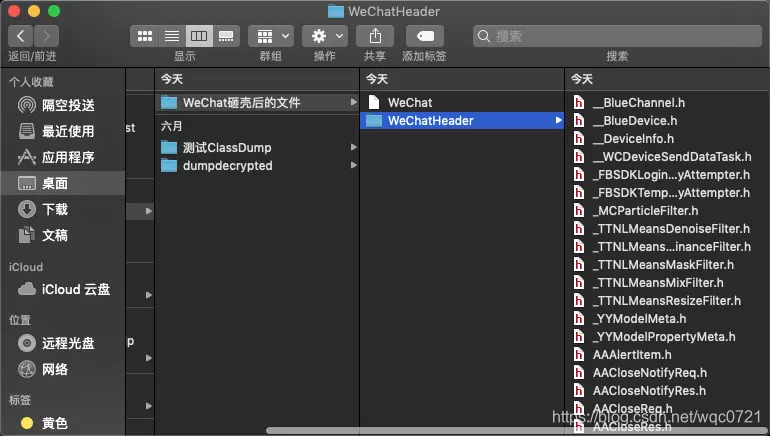Switch to list view
770x436 pixels.
172,36
